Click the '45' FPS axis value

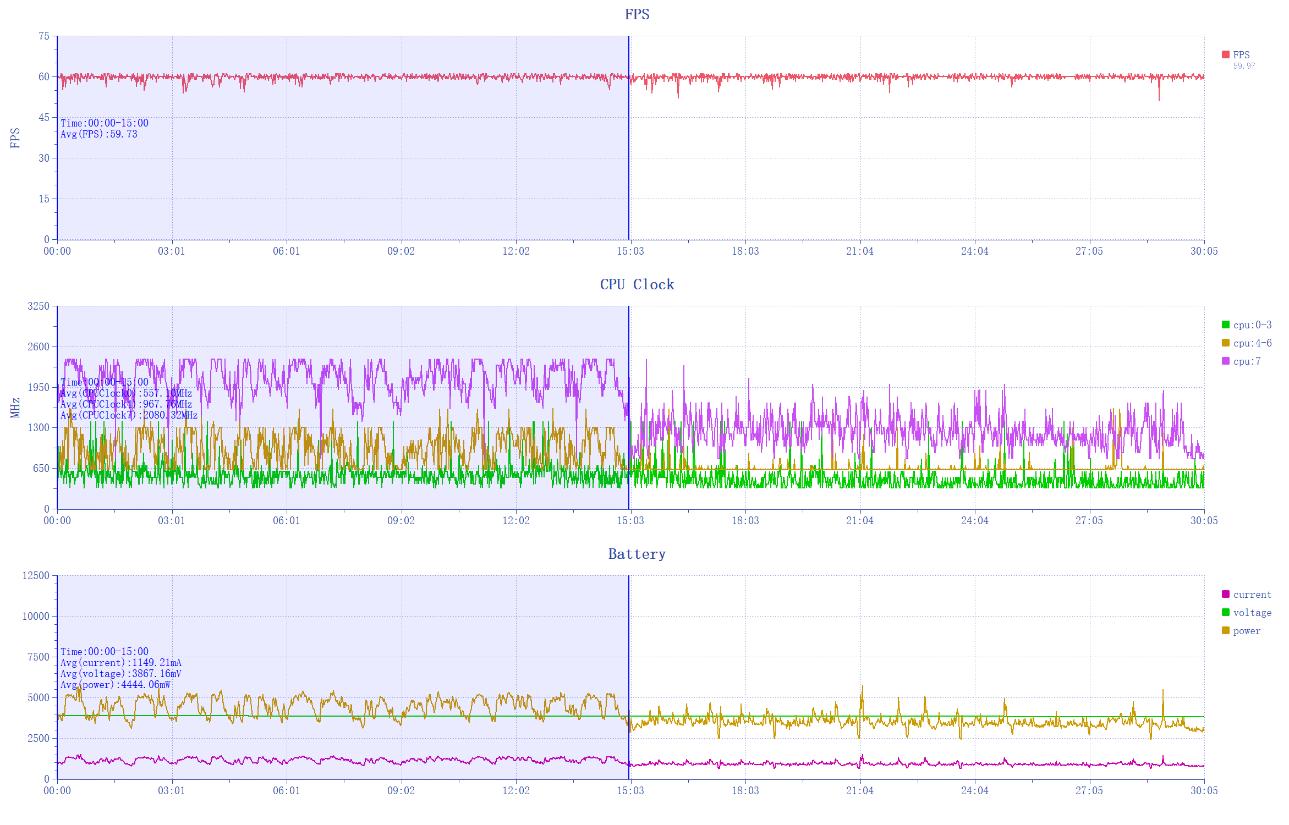(43, 118)
